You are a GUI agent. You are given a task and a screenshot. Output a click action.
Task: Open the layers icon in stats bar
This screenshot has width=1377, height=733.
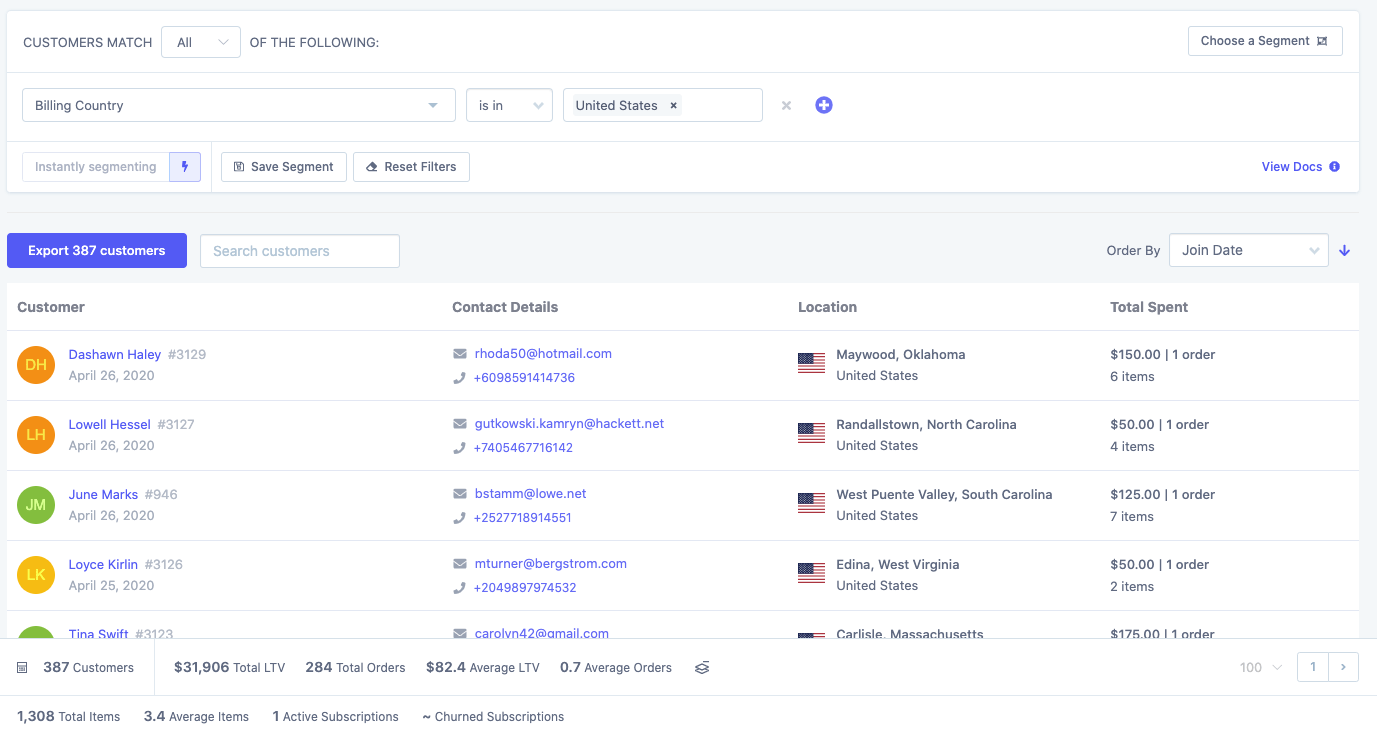(x=702, y=668)
